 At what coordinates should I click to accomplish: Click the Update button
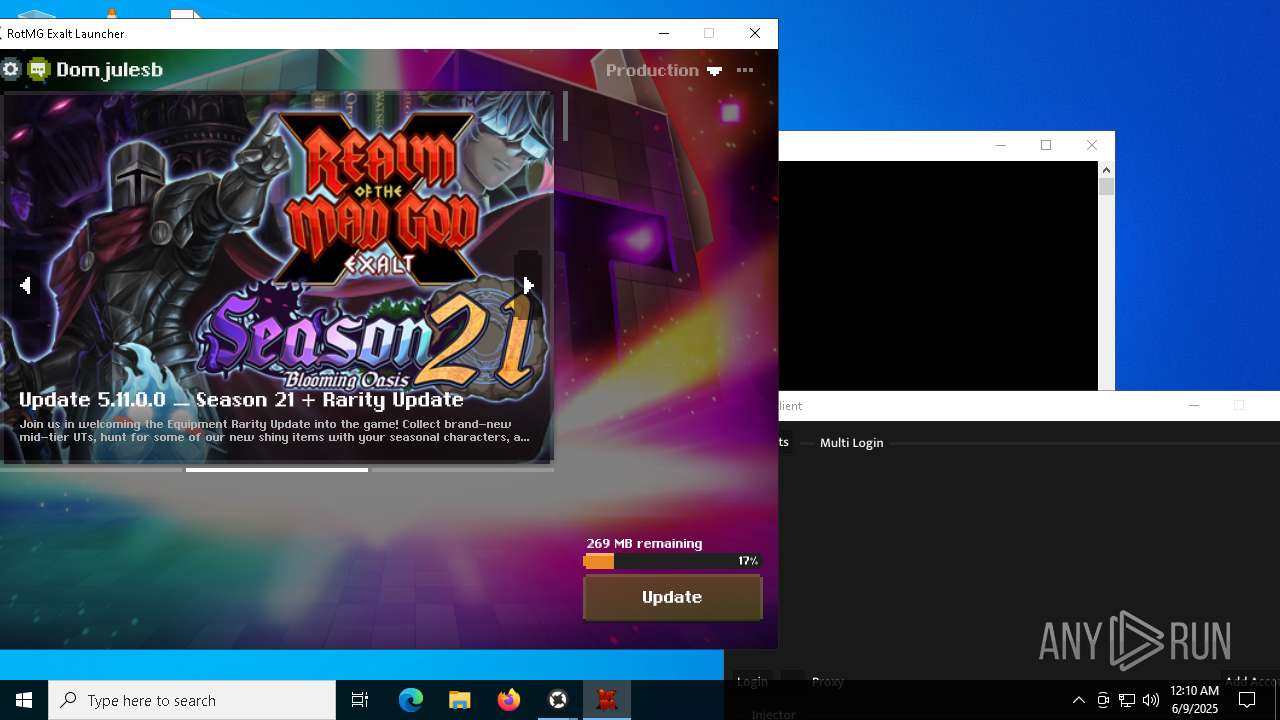672,597
